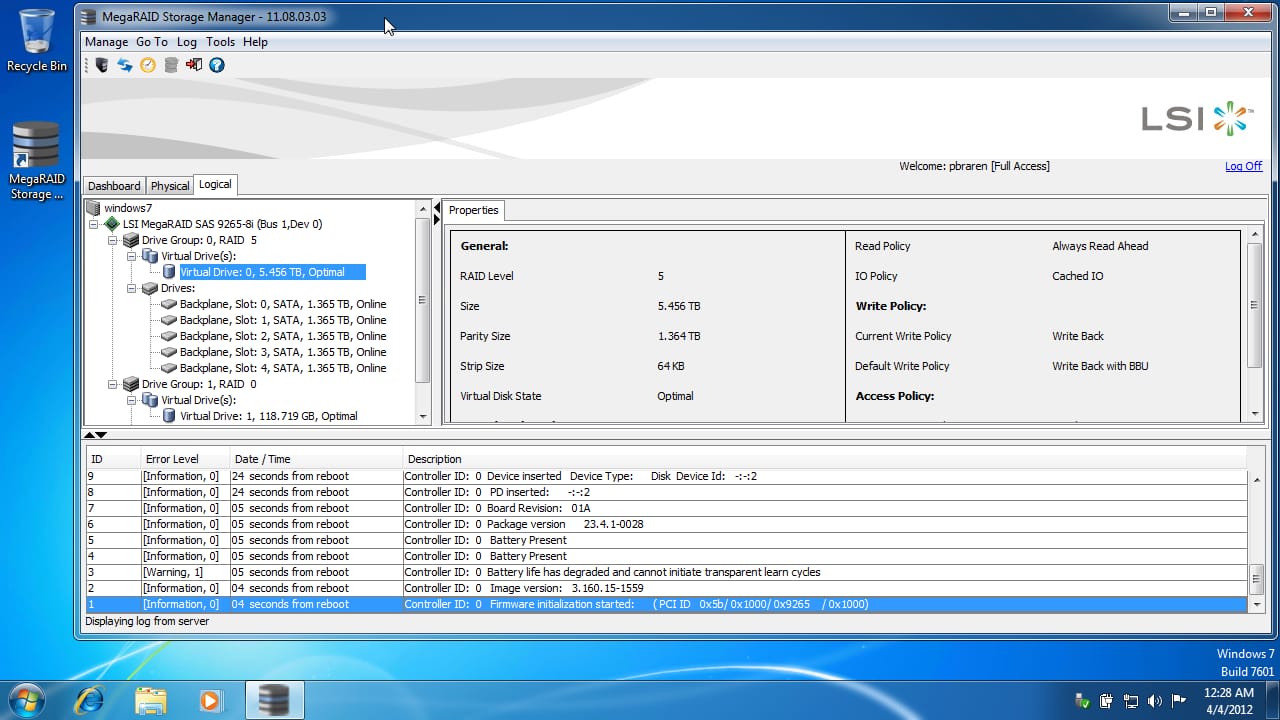Click the Drives folder icon under Drive Group 0
Screen dimensions: 1280x720
150,288
